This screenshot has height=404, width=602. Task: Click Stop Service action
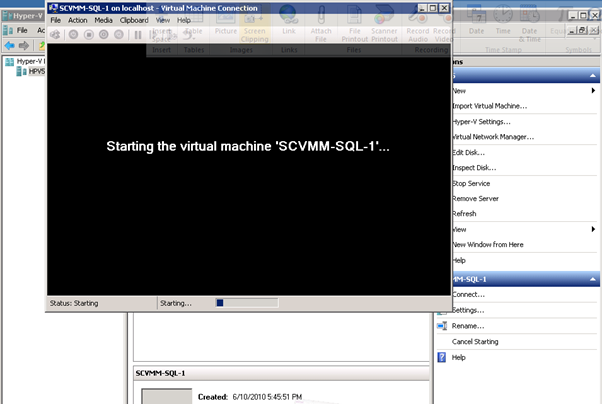tap(471, 184)
